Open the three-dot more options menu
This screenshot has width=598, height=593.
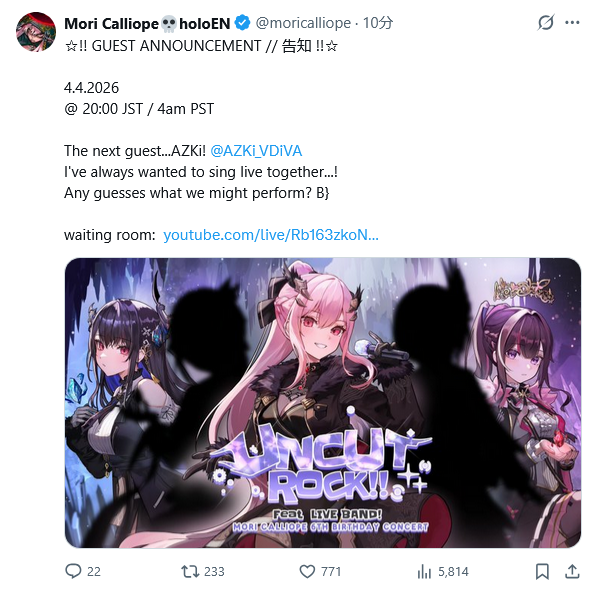(x=572, y=23)
